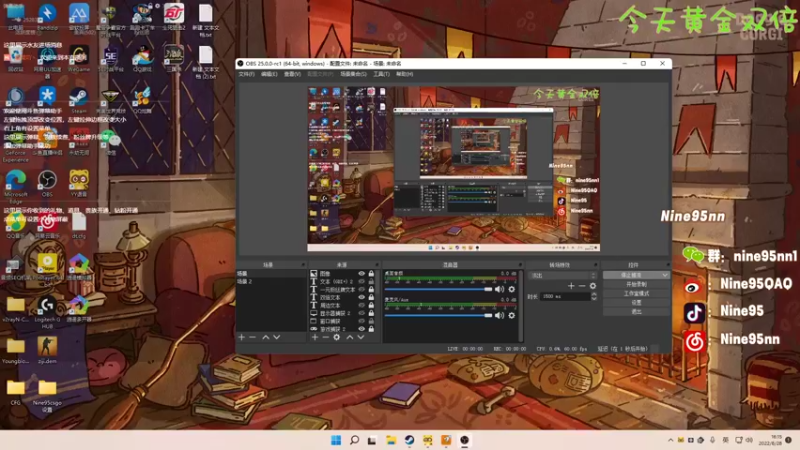The width and height of the screenshot is (800, 450).
Task: Add a new scene with the plus icon
Action: coord(242,337)
